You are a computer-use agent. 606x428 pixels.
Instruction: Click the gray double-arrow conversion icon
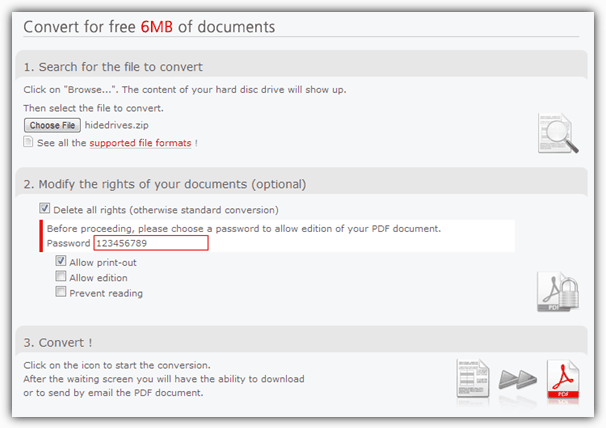point(518,379)
